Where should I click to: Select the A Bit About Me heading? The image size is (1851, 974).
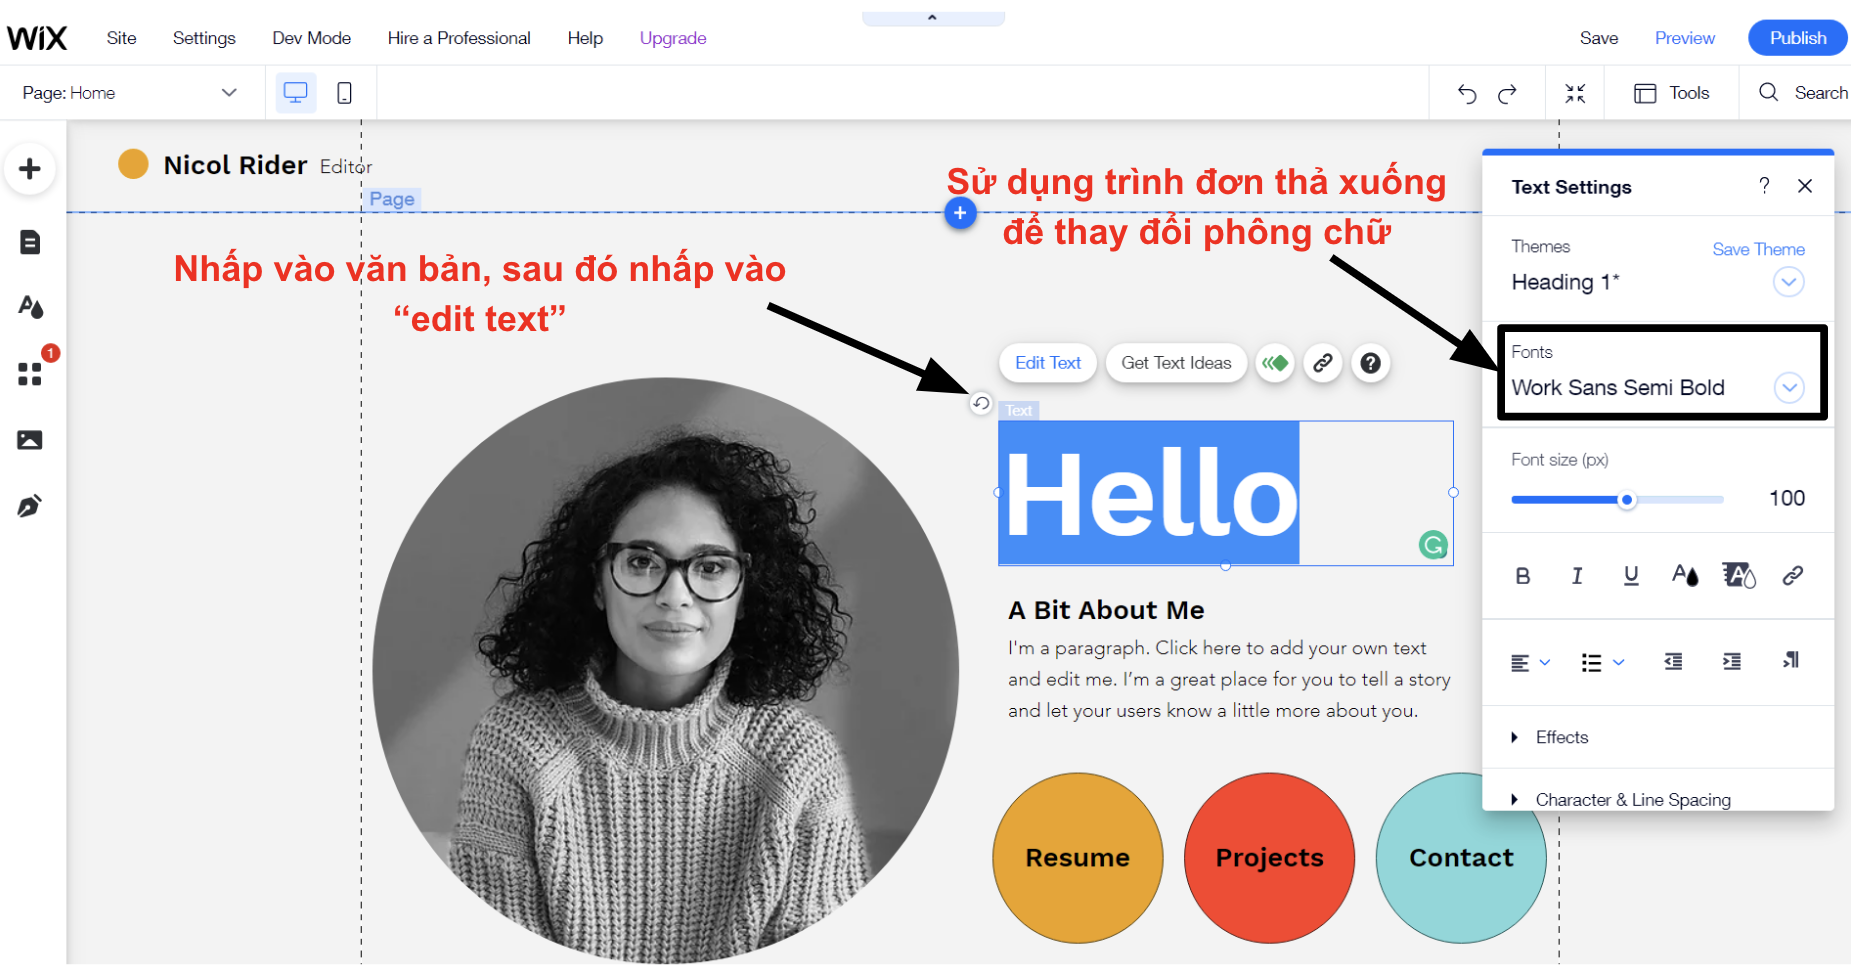click(x=1106, y=610)
